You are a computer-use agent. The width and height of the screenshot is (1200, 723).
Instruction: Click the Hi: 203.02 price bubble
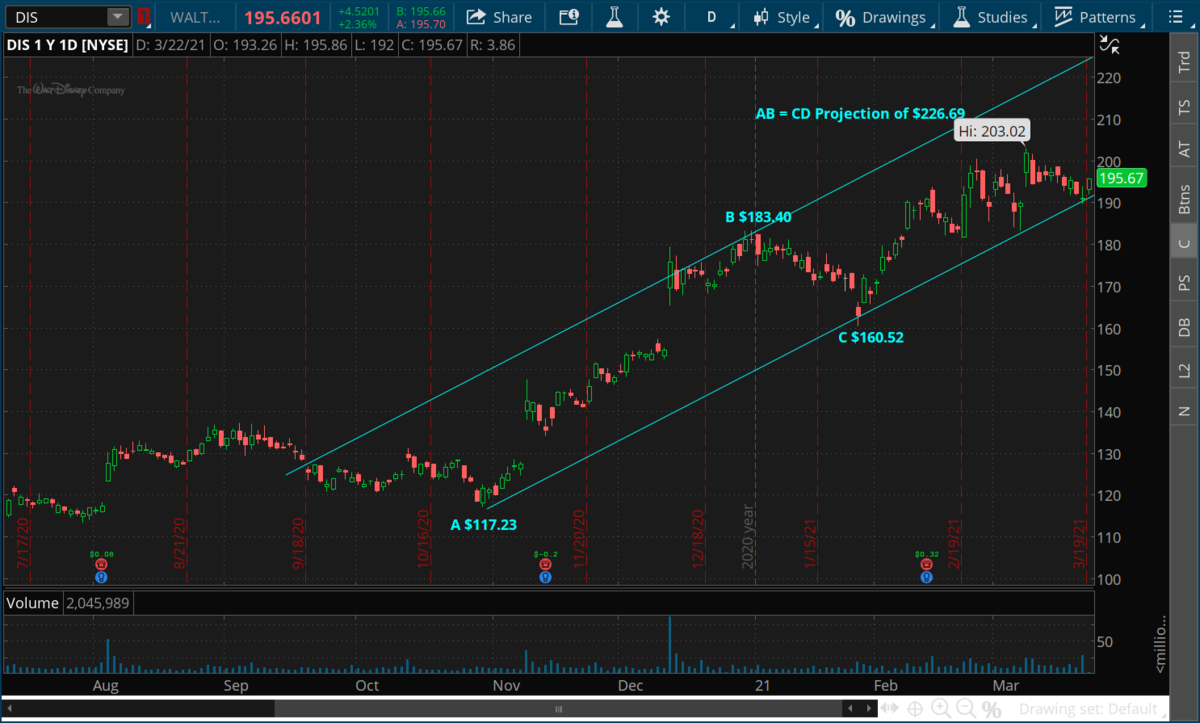point(992,131)
